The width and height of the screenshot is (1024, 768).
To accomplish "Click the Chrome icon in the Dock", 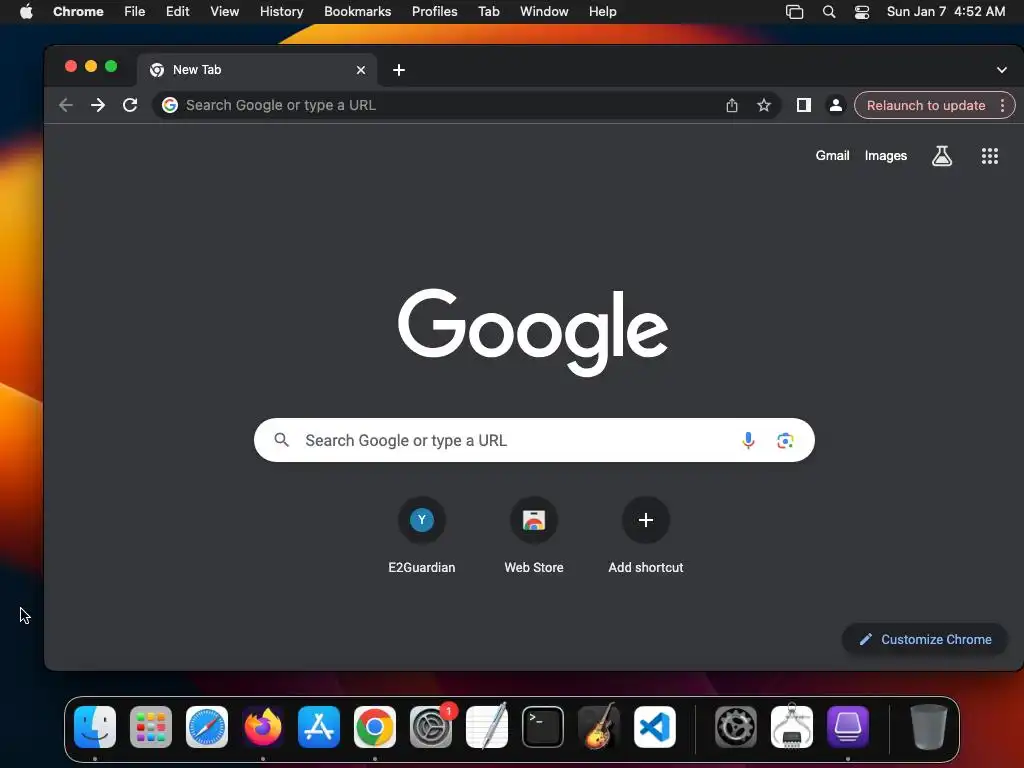I will coord(375,727).
